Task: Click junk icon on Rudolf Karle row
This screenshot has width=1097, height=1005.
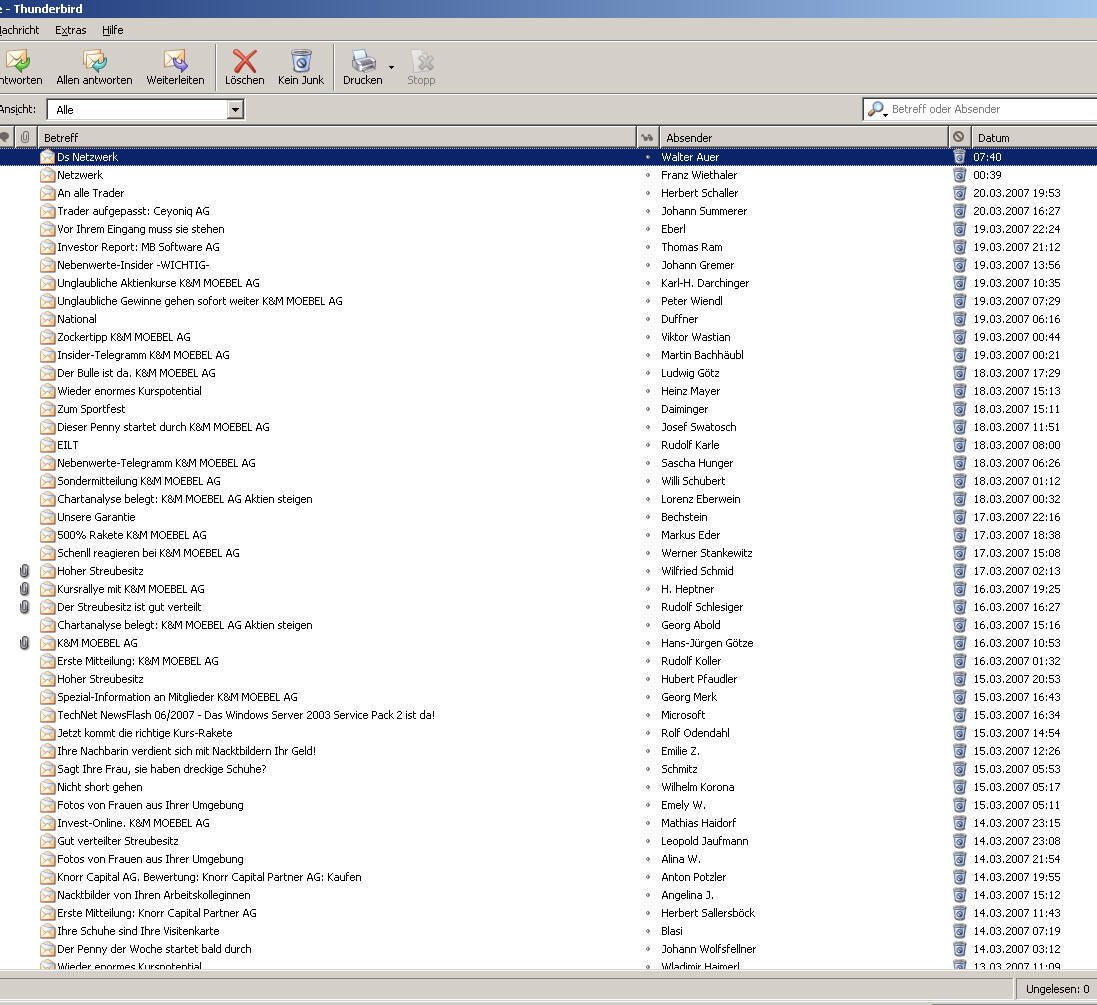Action: click(x=959, y=445)
